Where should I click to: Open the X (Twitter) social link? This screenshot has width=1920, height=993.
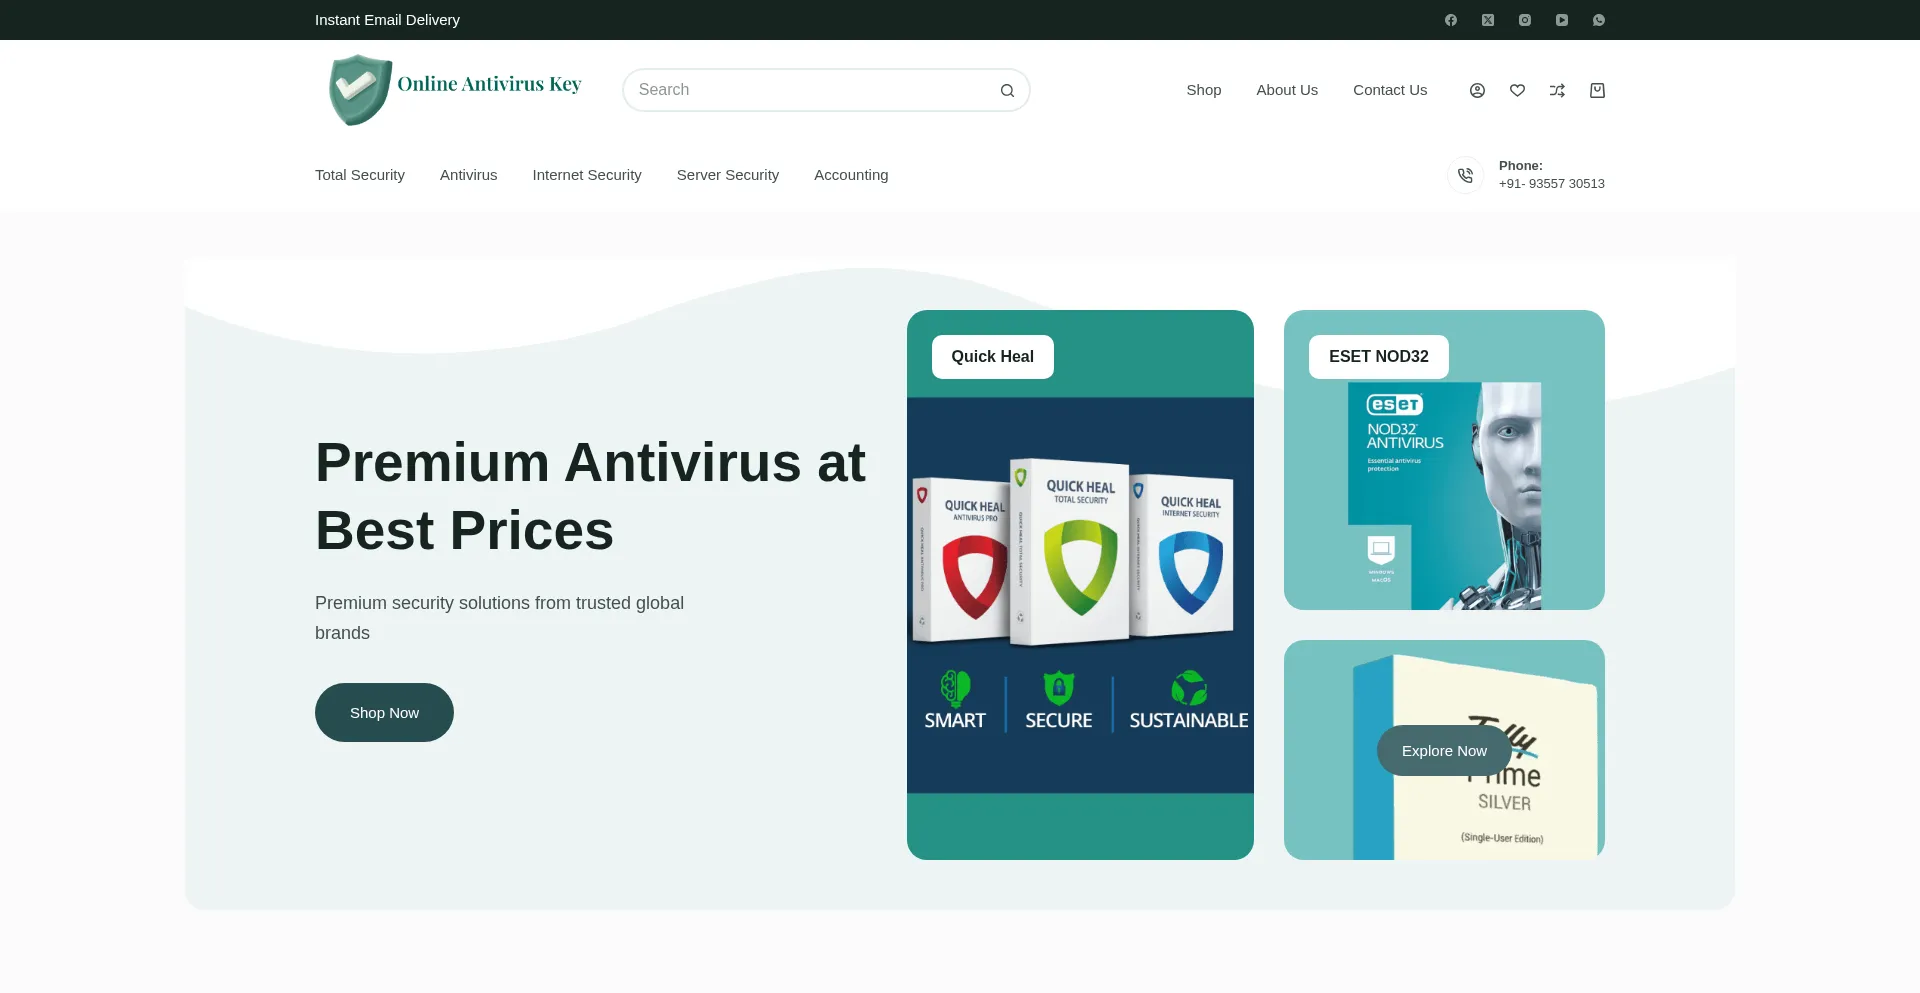[x=1488, y=20]
